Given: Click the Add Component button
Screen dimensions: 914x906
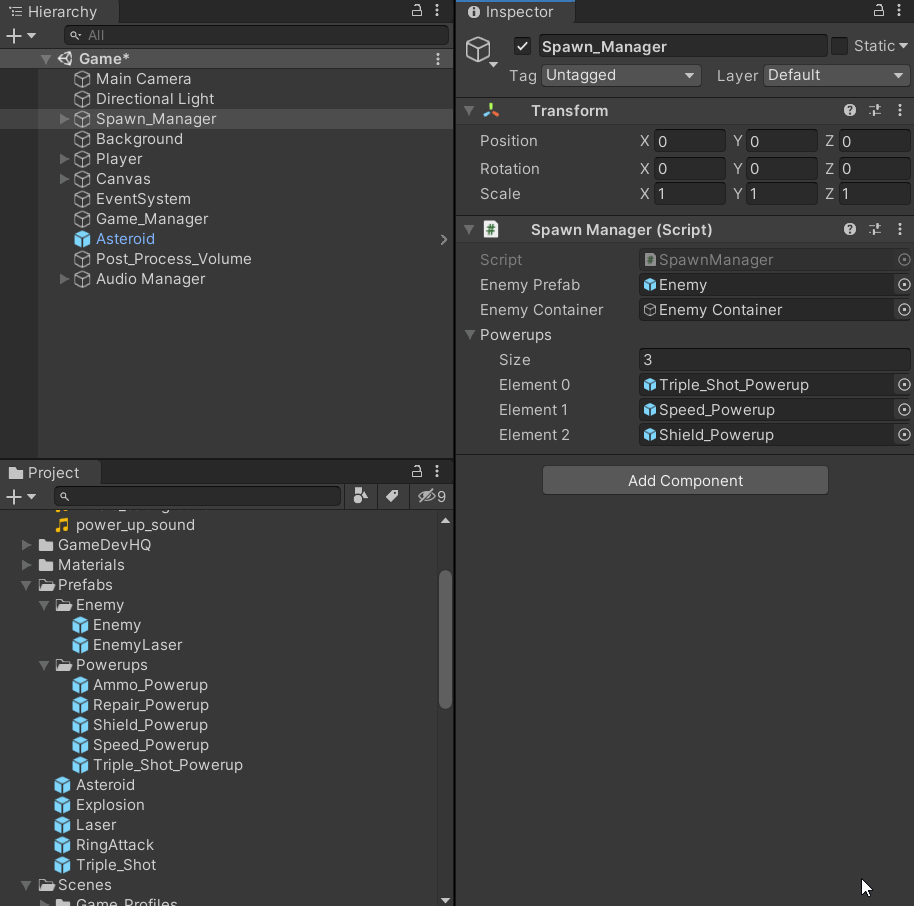Looking at the screenshot, I should pyautogui.click(x=685, y=480).
